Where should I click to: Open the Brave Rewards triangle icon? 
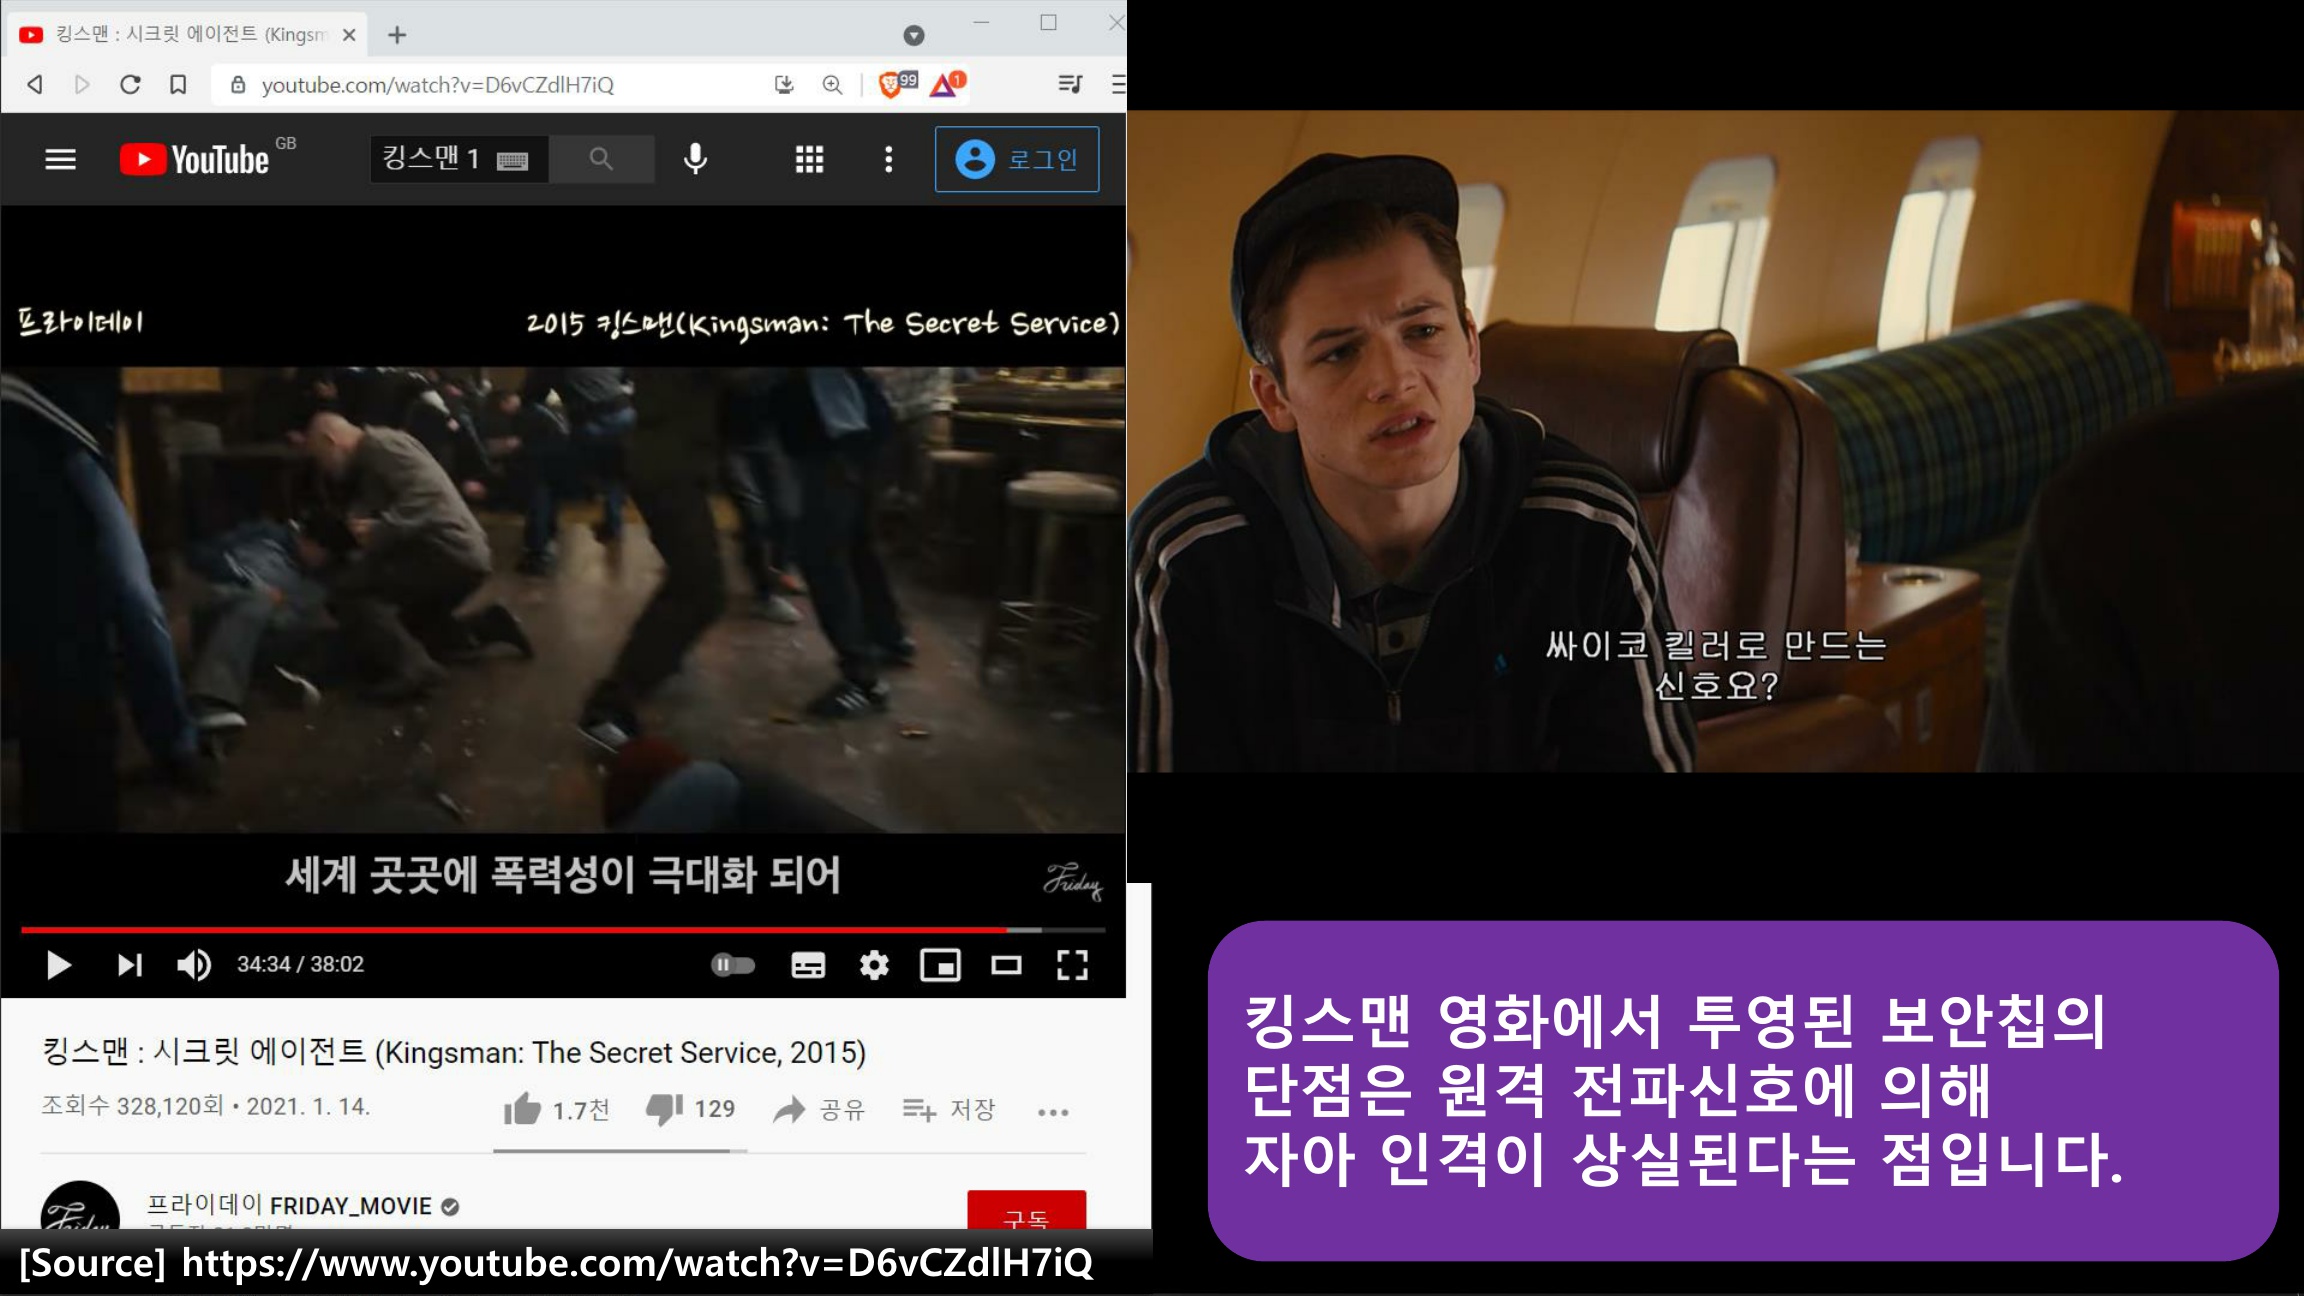(x=947, y=84)
